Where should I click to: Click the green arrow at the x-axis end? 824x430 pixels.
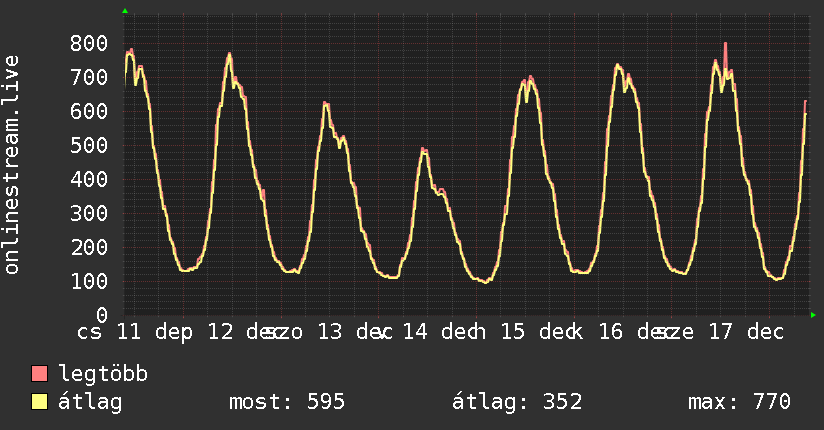[x=813, y=315]
